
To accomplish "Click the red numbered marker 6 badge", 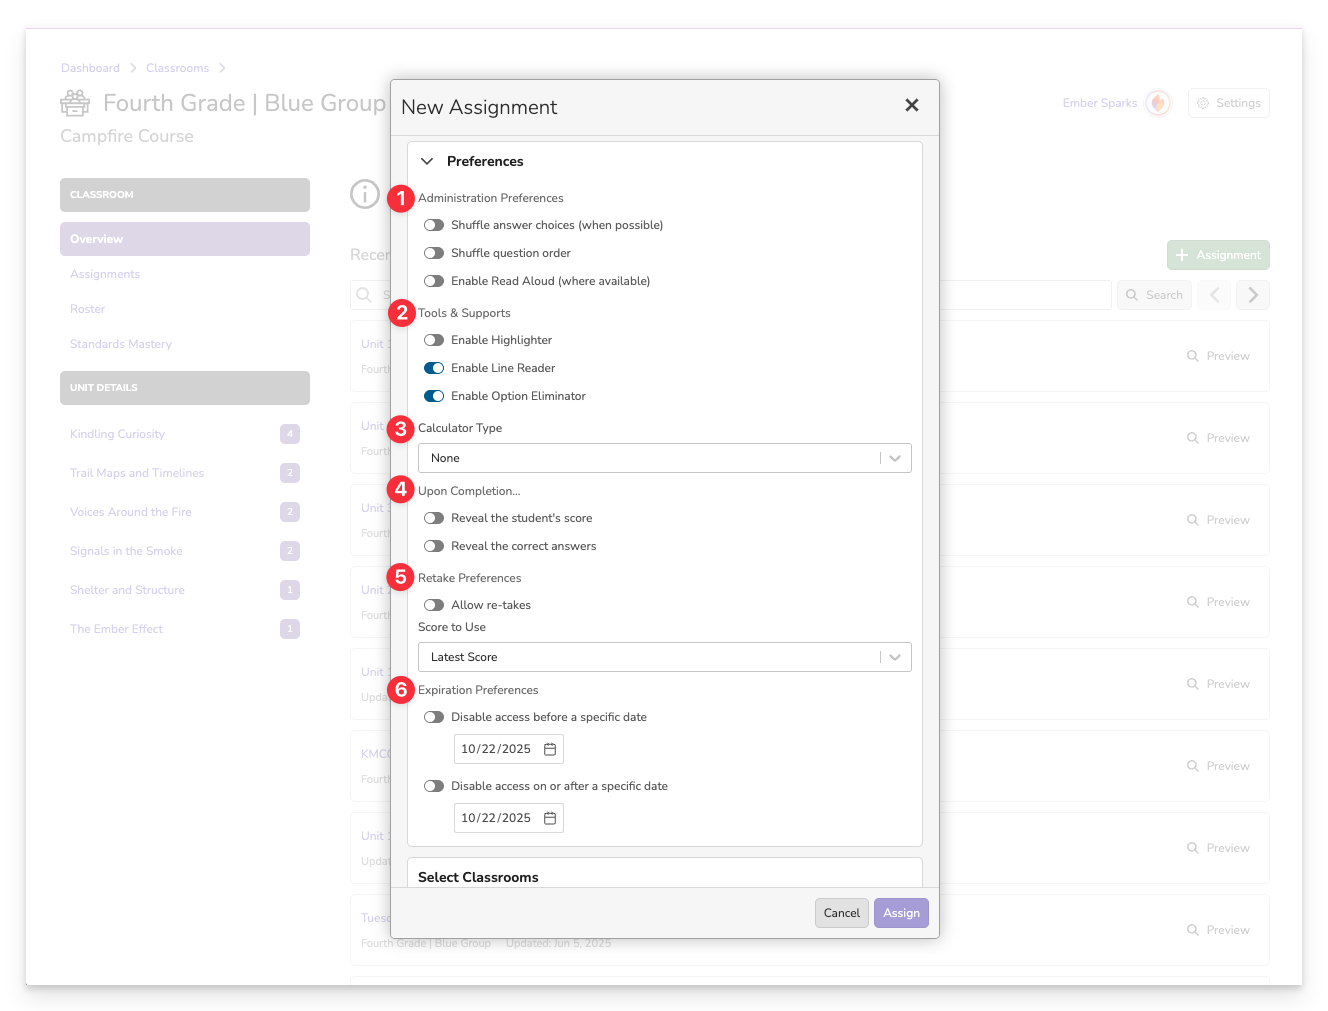I will [x=401, y=689].
